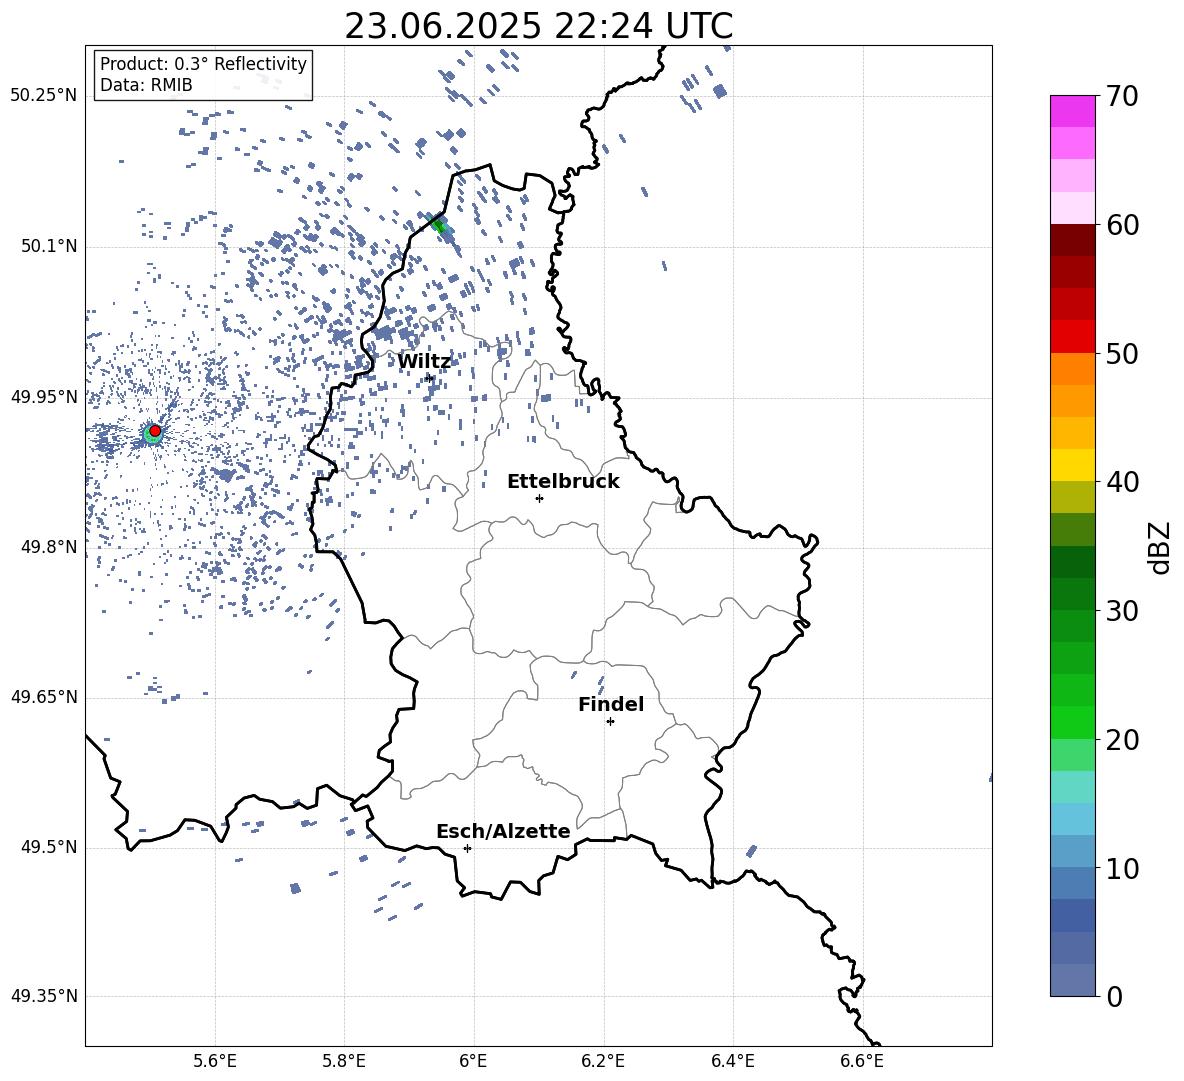The height and width of the screenshot is (1081, 1184).
Task: Click the colorbar tick value 50
Action: pos(1122,354)
